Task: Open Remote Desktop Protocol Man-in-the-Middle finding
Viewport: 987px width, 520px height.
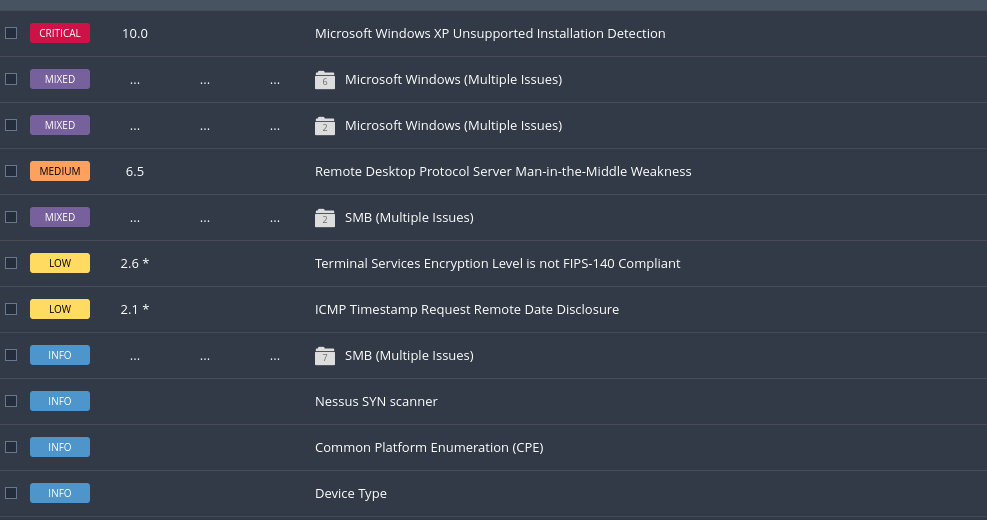Action: point(503,172)
